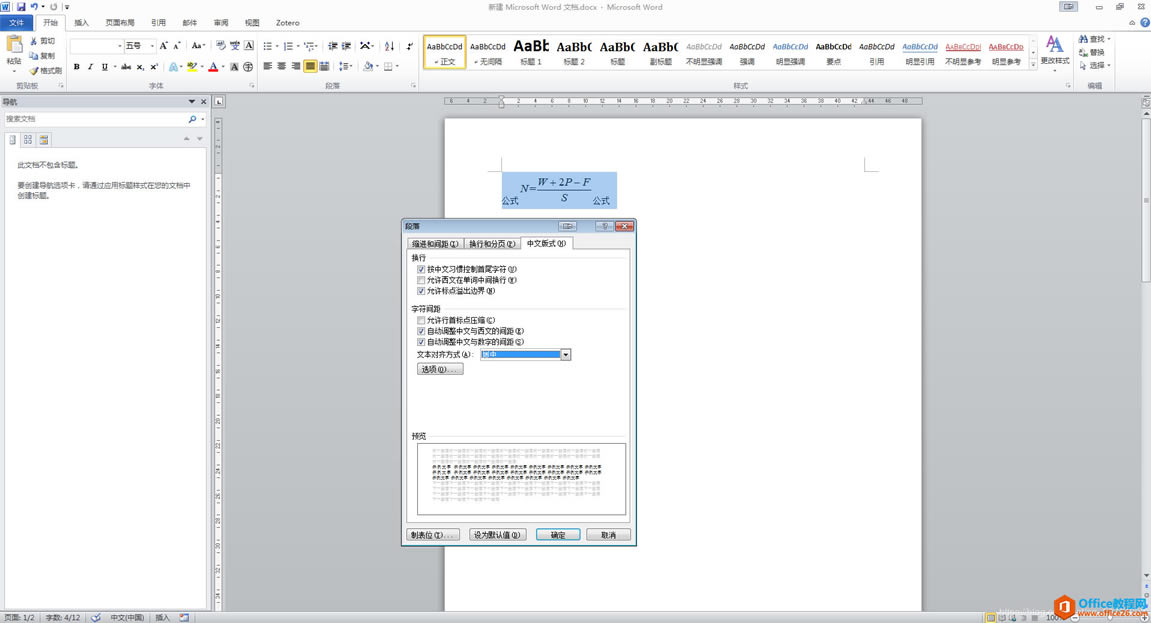The width and height of the screenshot is (1151, 623).
Task: Click the Bold formatting icon
Action: click(77, 67)
